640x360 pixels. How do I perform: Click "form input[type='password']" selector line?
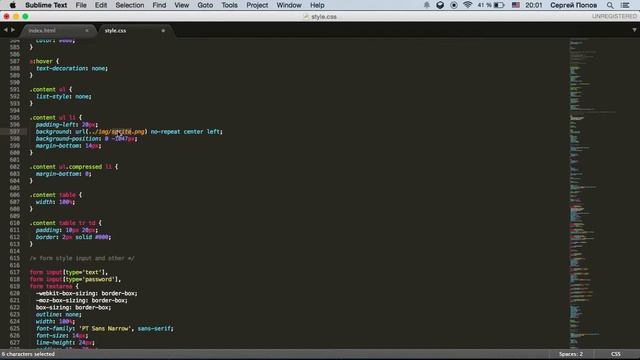pos(76,280)
